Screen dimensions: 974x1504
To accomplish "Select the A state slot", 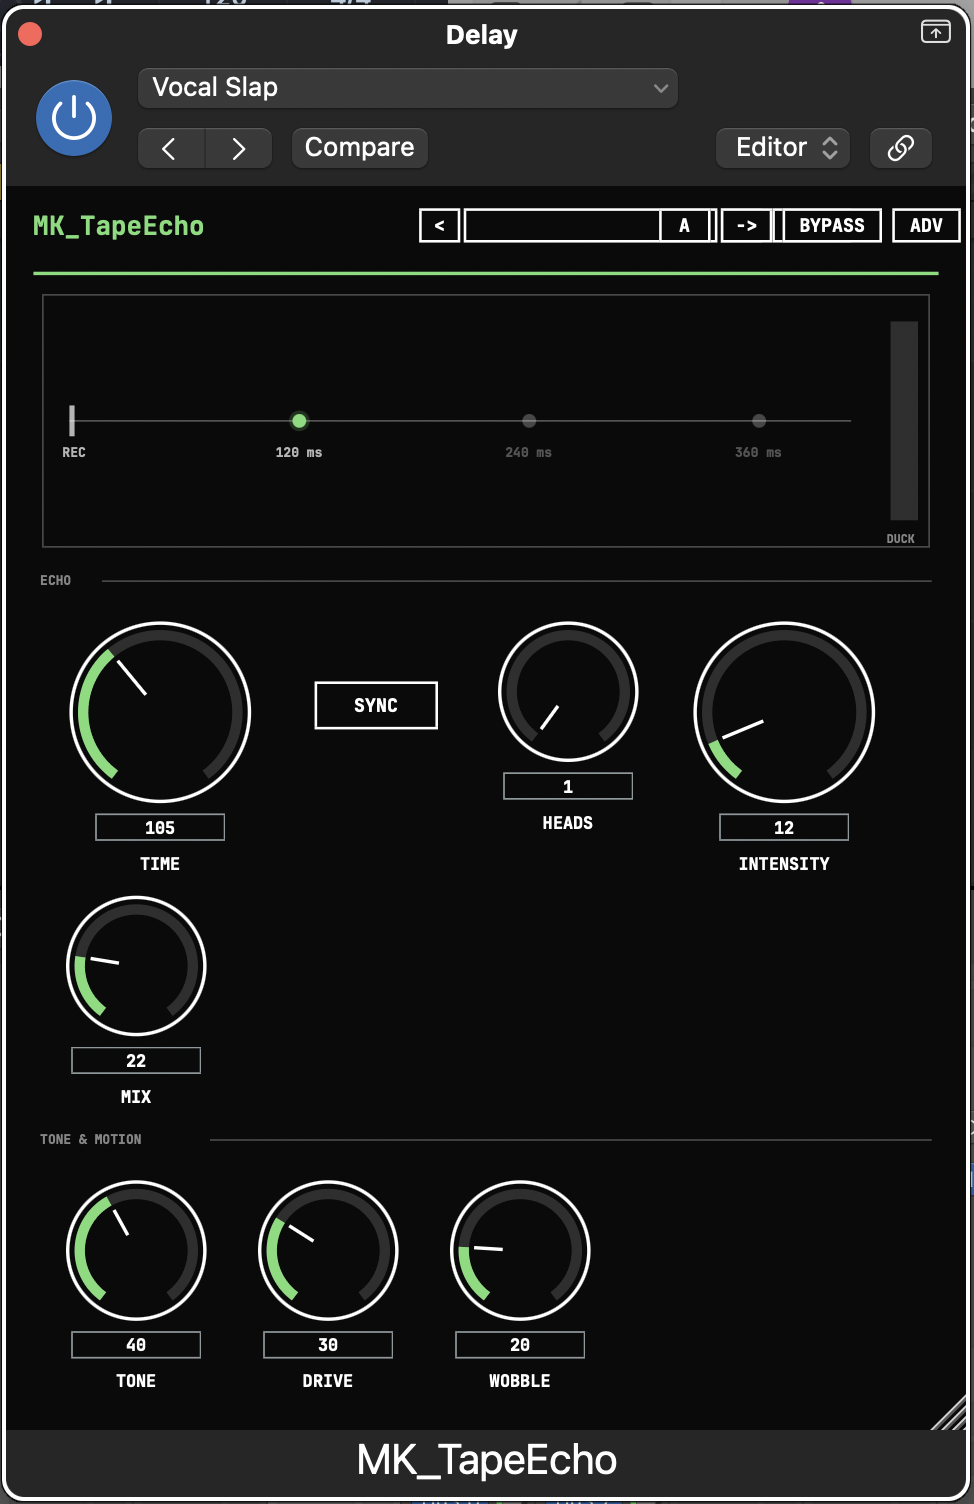I will click(x=685, y=225).
